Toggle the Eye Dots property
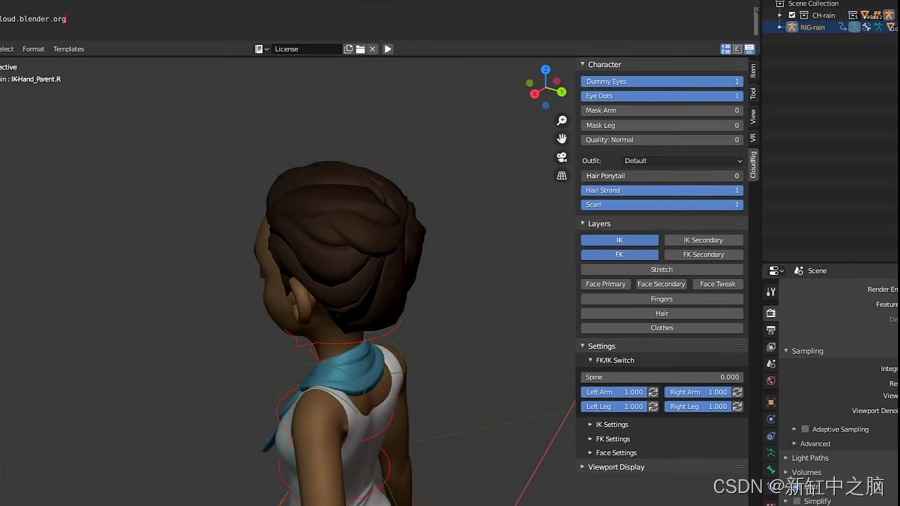The image size is (900, 506). 662,96
